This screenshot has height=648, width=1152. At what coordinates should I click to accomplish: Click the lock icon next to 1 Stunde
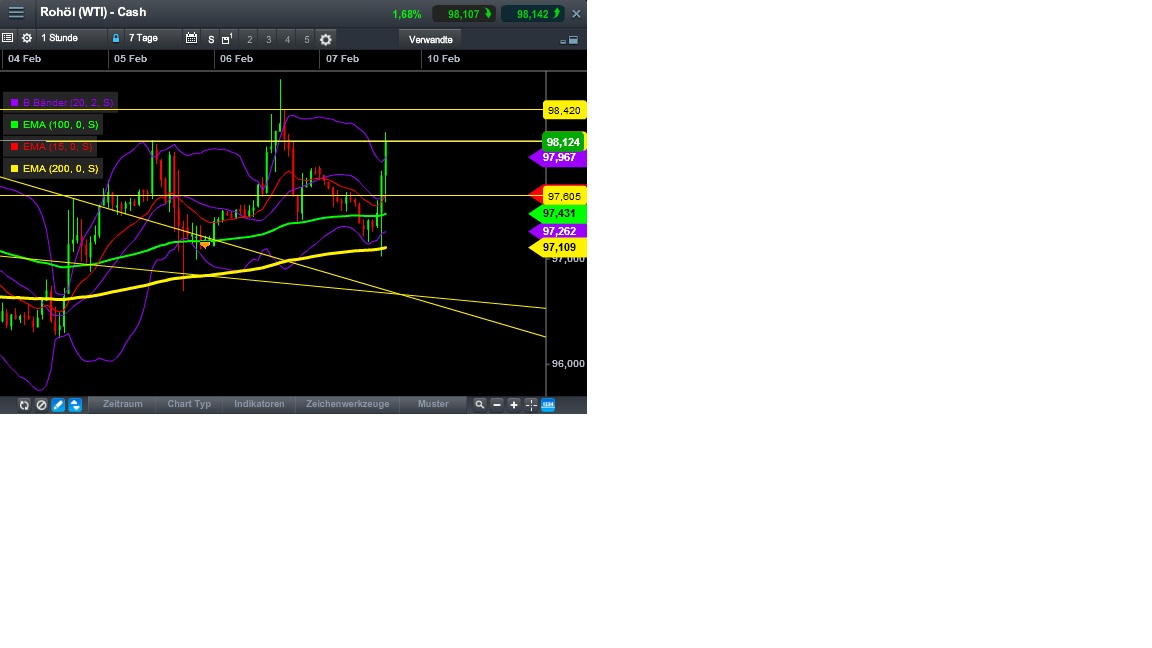(116, 38)
